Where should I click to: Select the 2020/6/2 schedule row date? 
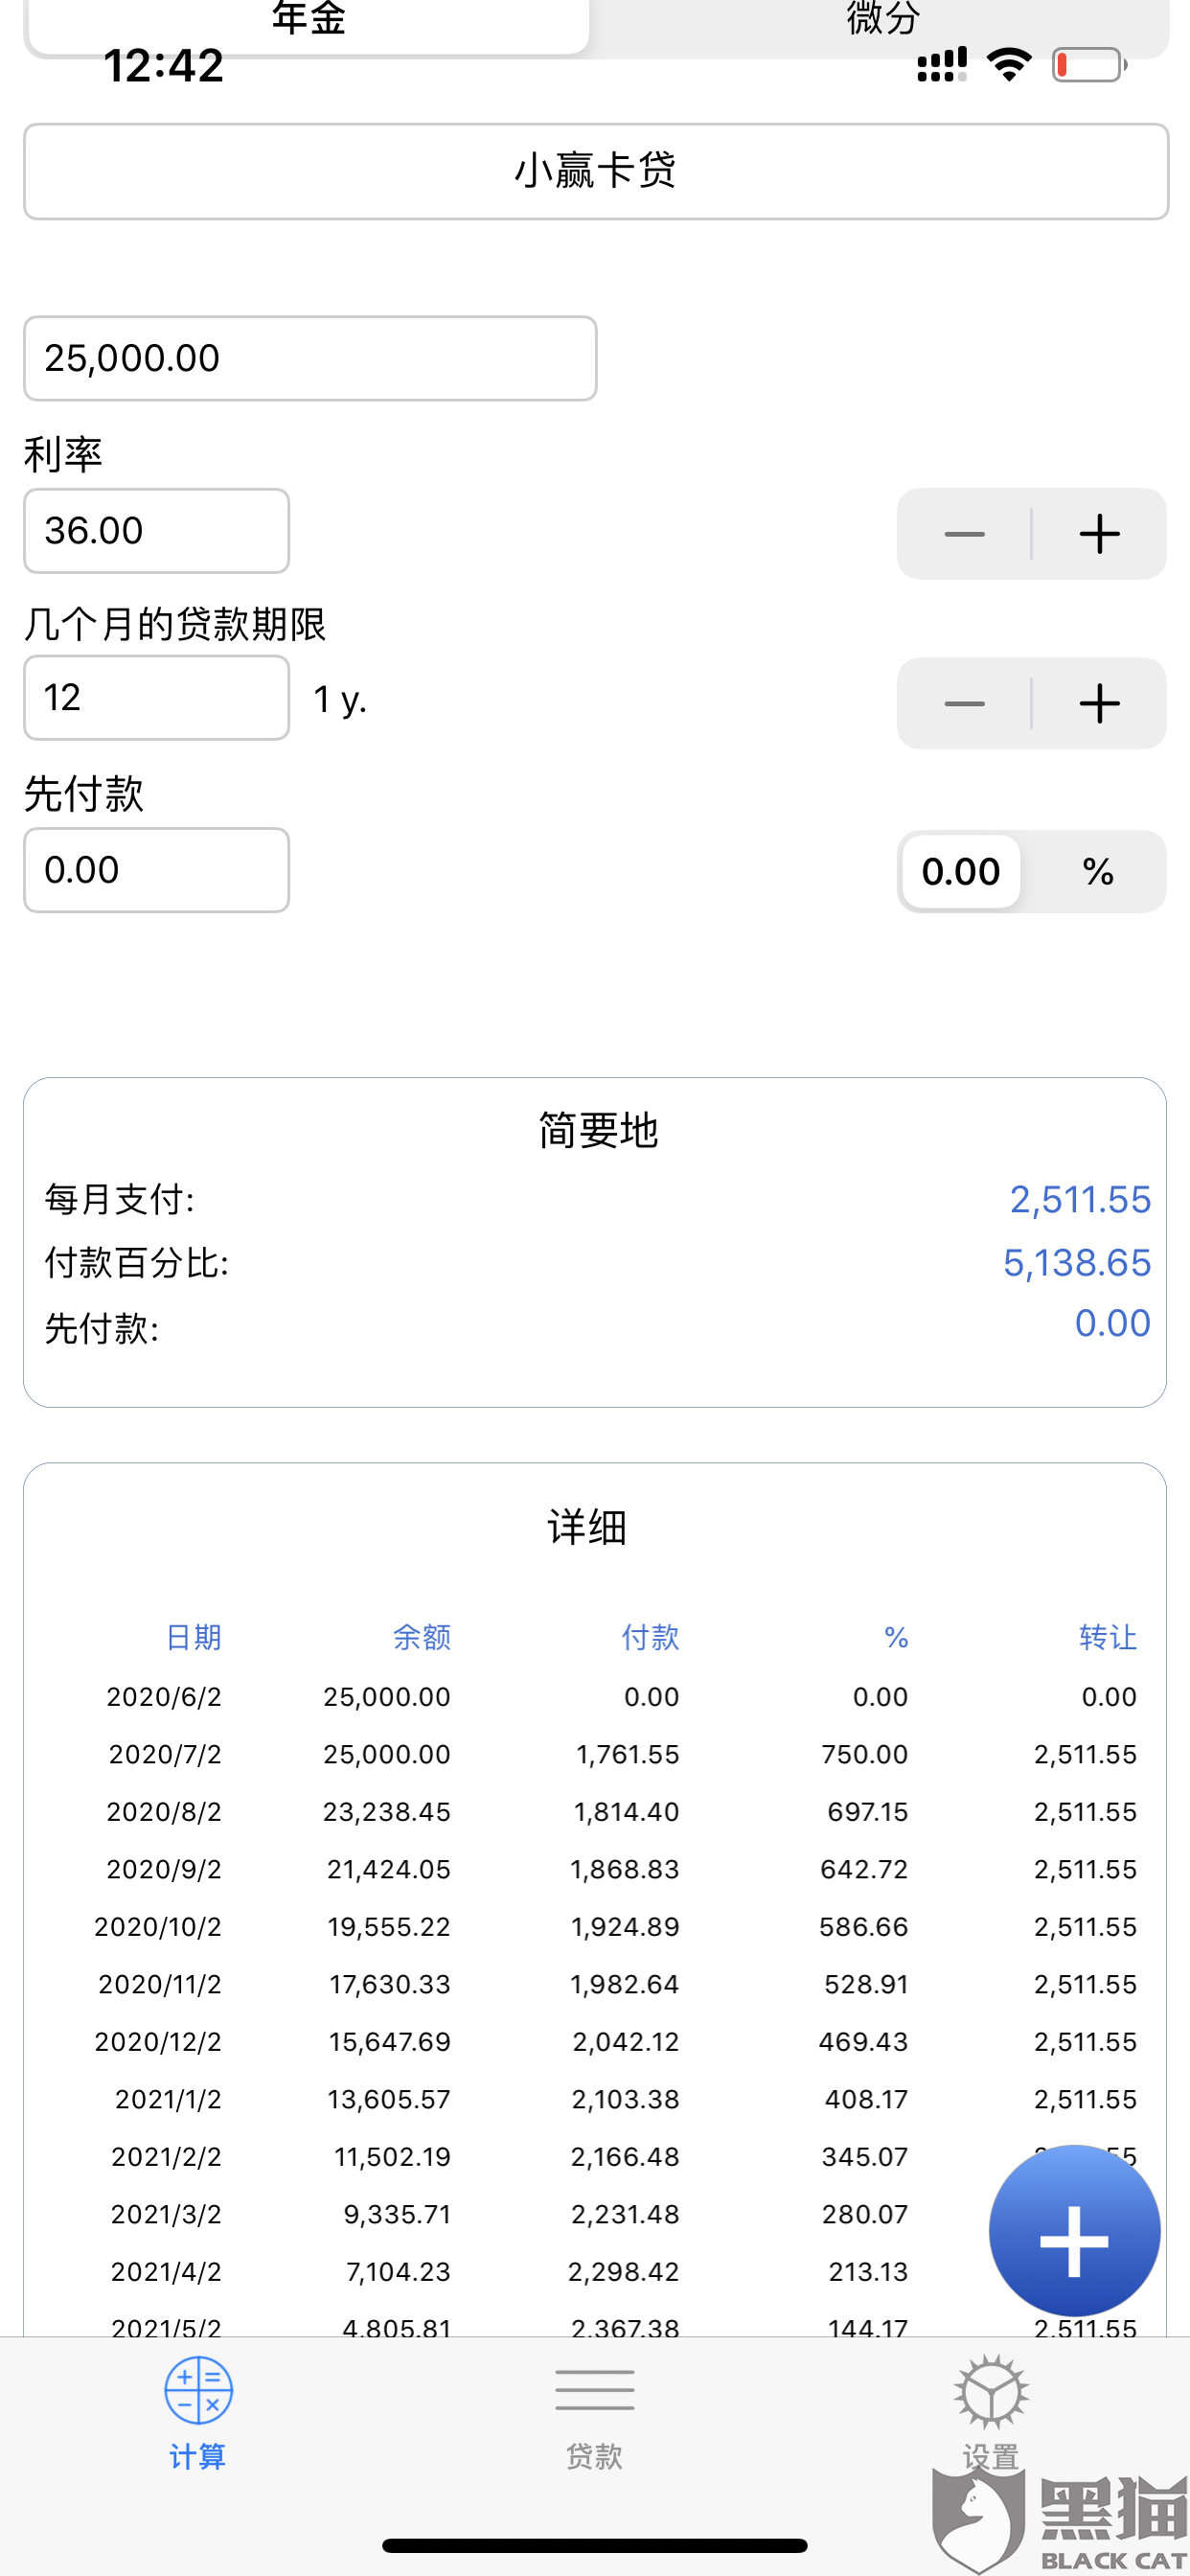(164, 1697)
